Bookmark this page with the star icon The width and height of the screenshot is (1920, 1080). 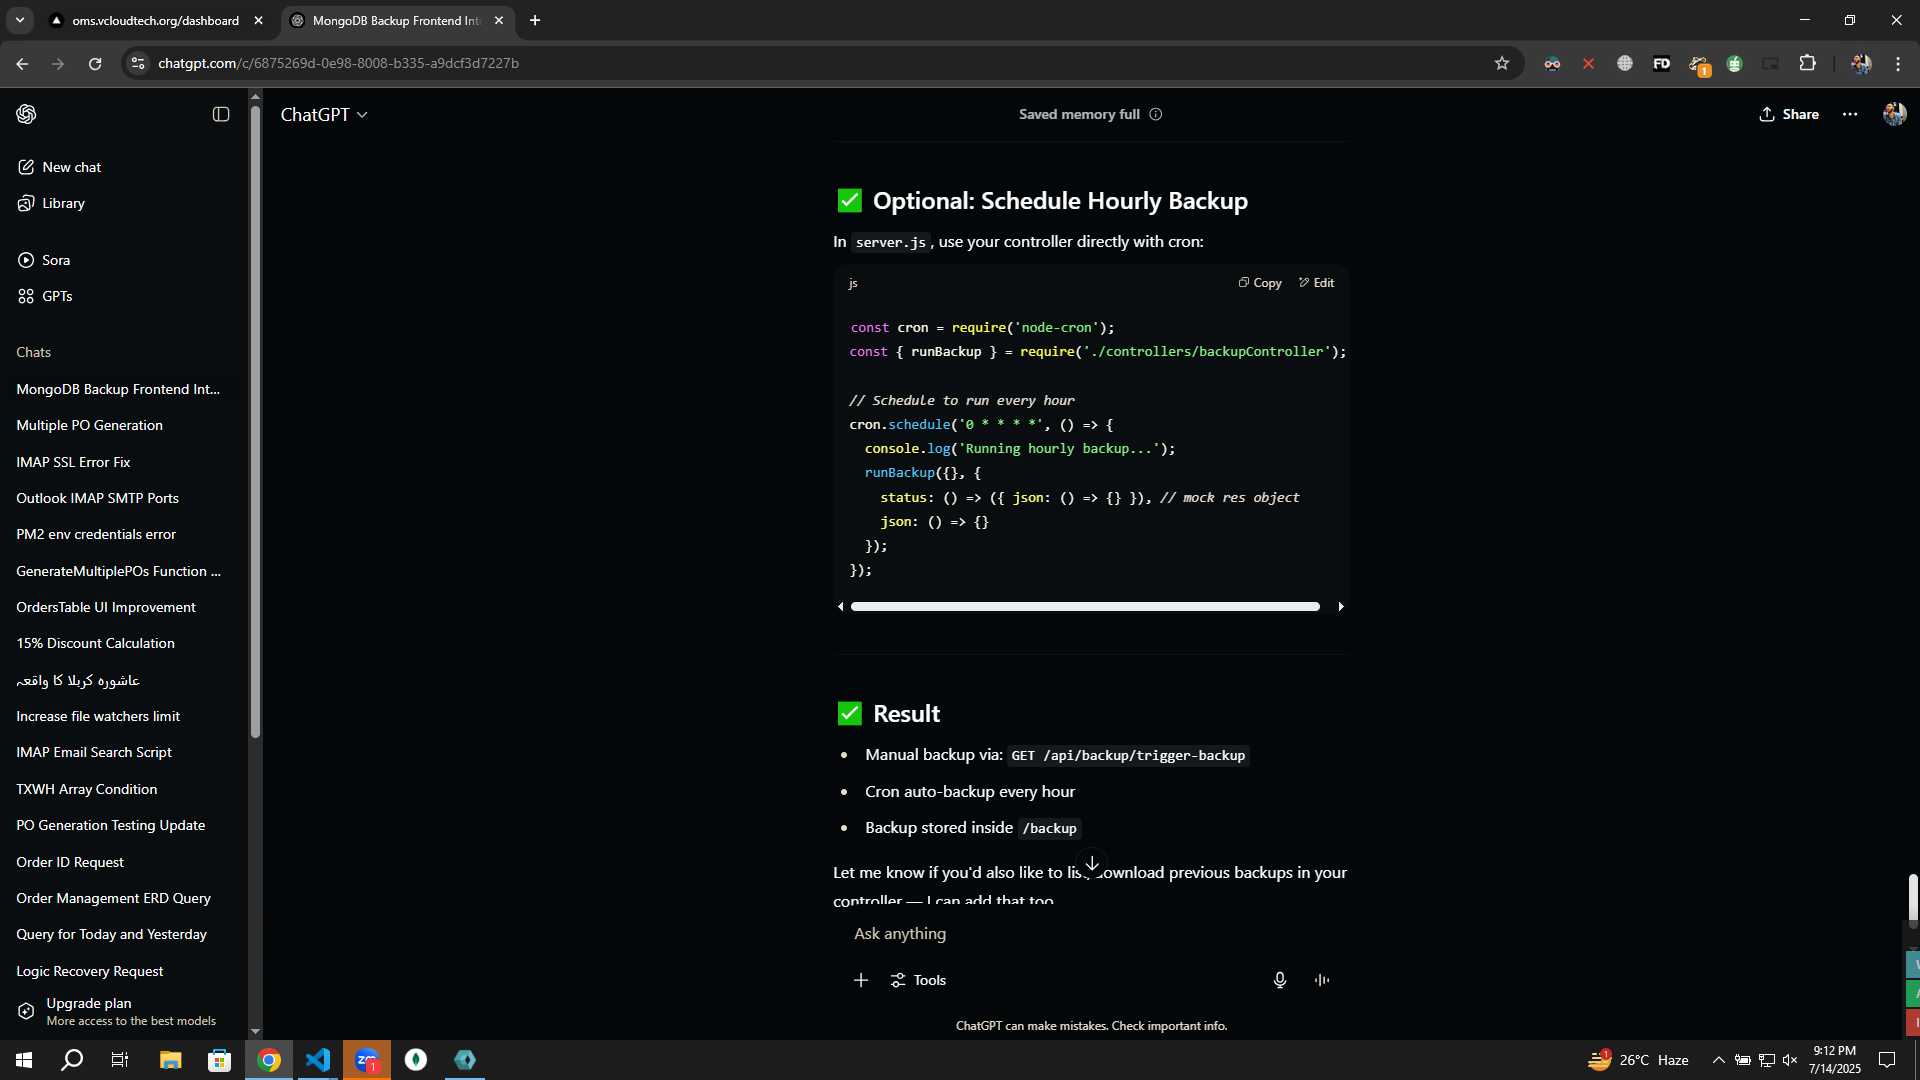(x=1502, y=63)
